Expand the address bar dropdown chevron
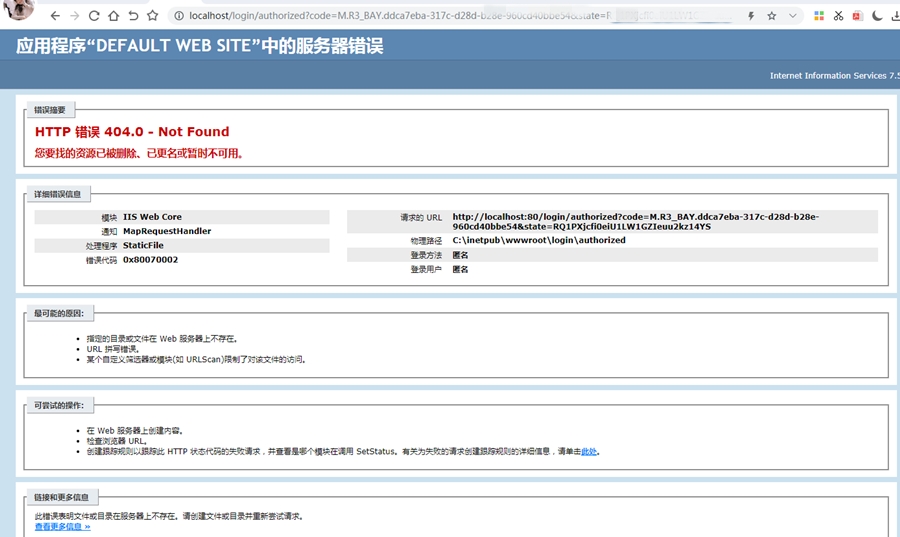This screenshot has width=900, height=537. tap(793, 16)
